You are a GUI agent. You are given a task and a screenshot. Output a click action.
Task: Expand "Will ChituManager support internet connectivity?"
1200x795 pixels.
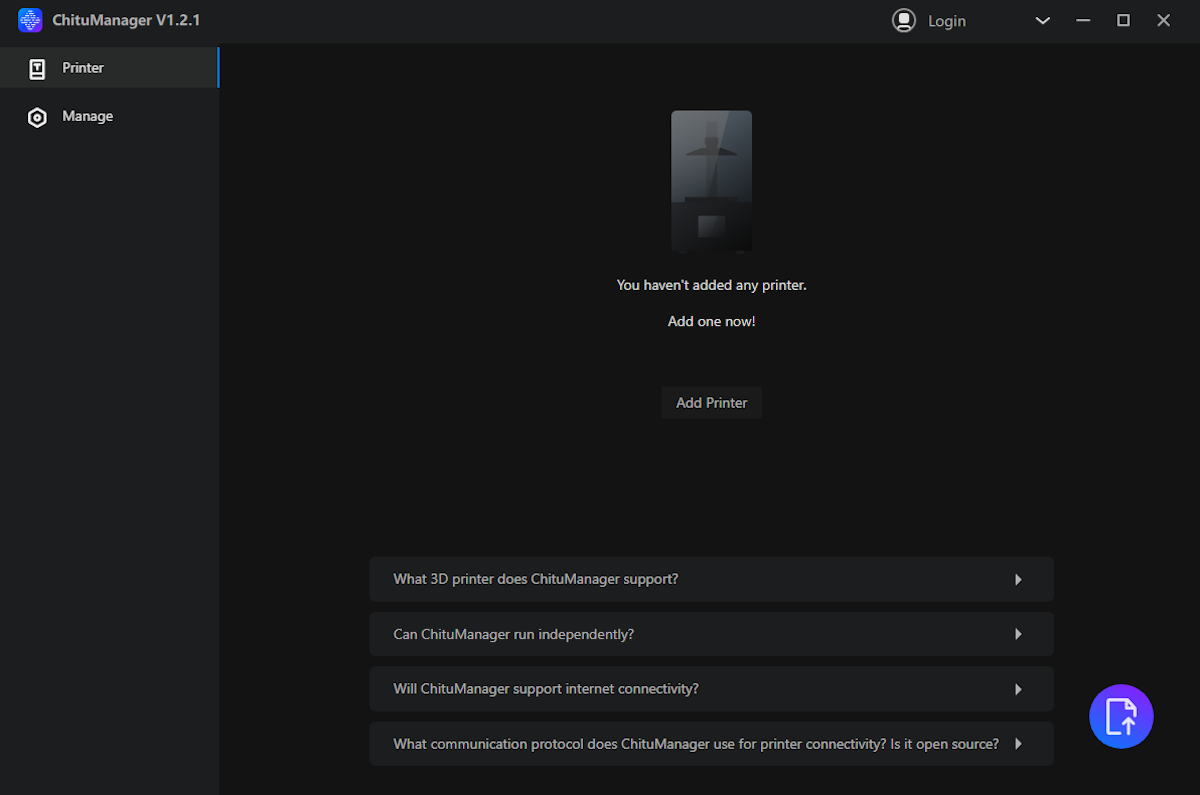coord(711,689)
